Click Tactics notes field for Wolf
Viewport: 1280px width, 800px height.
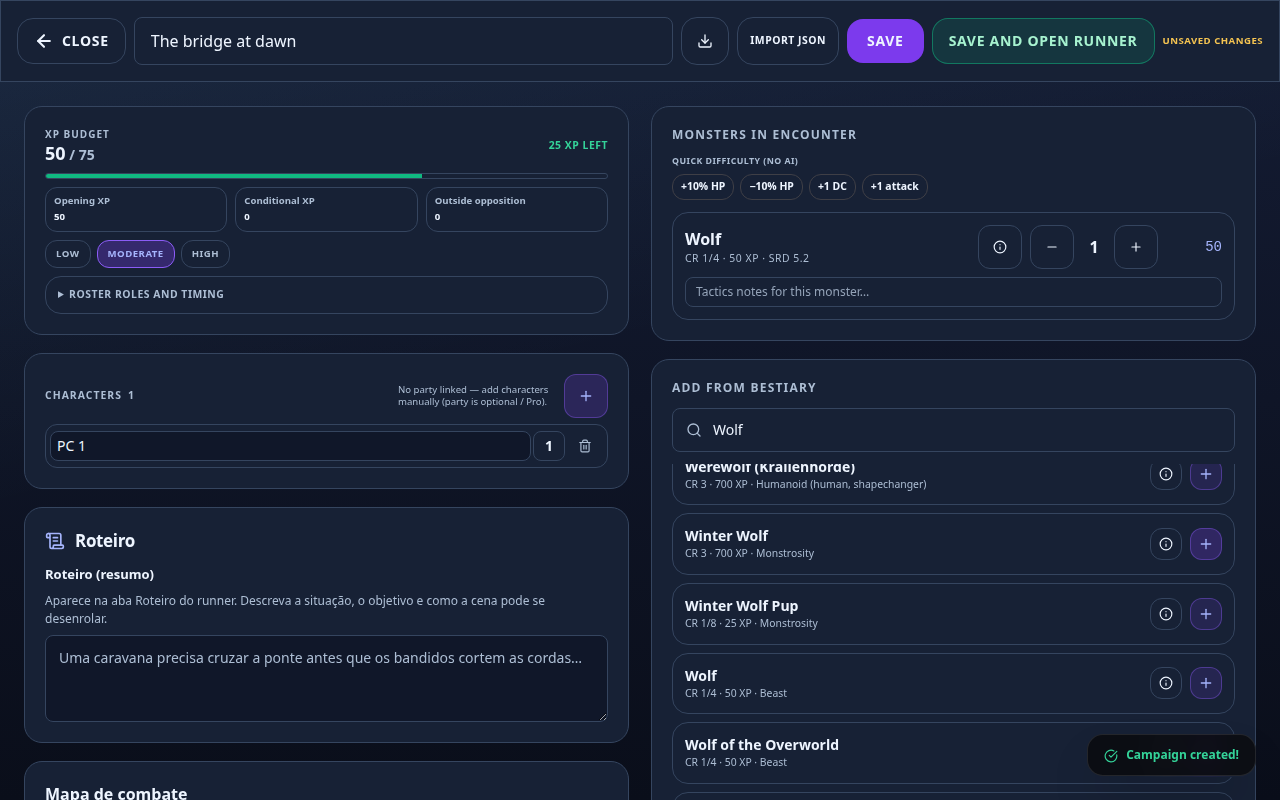coord(953,292)
